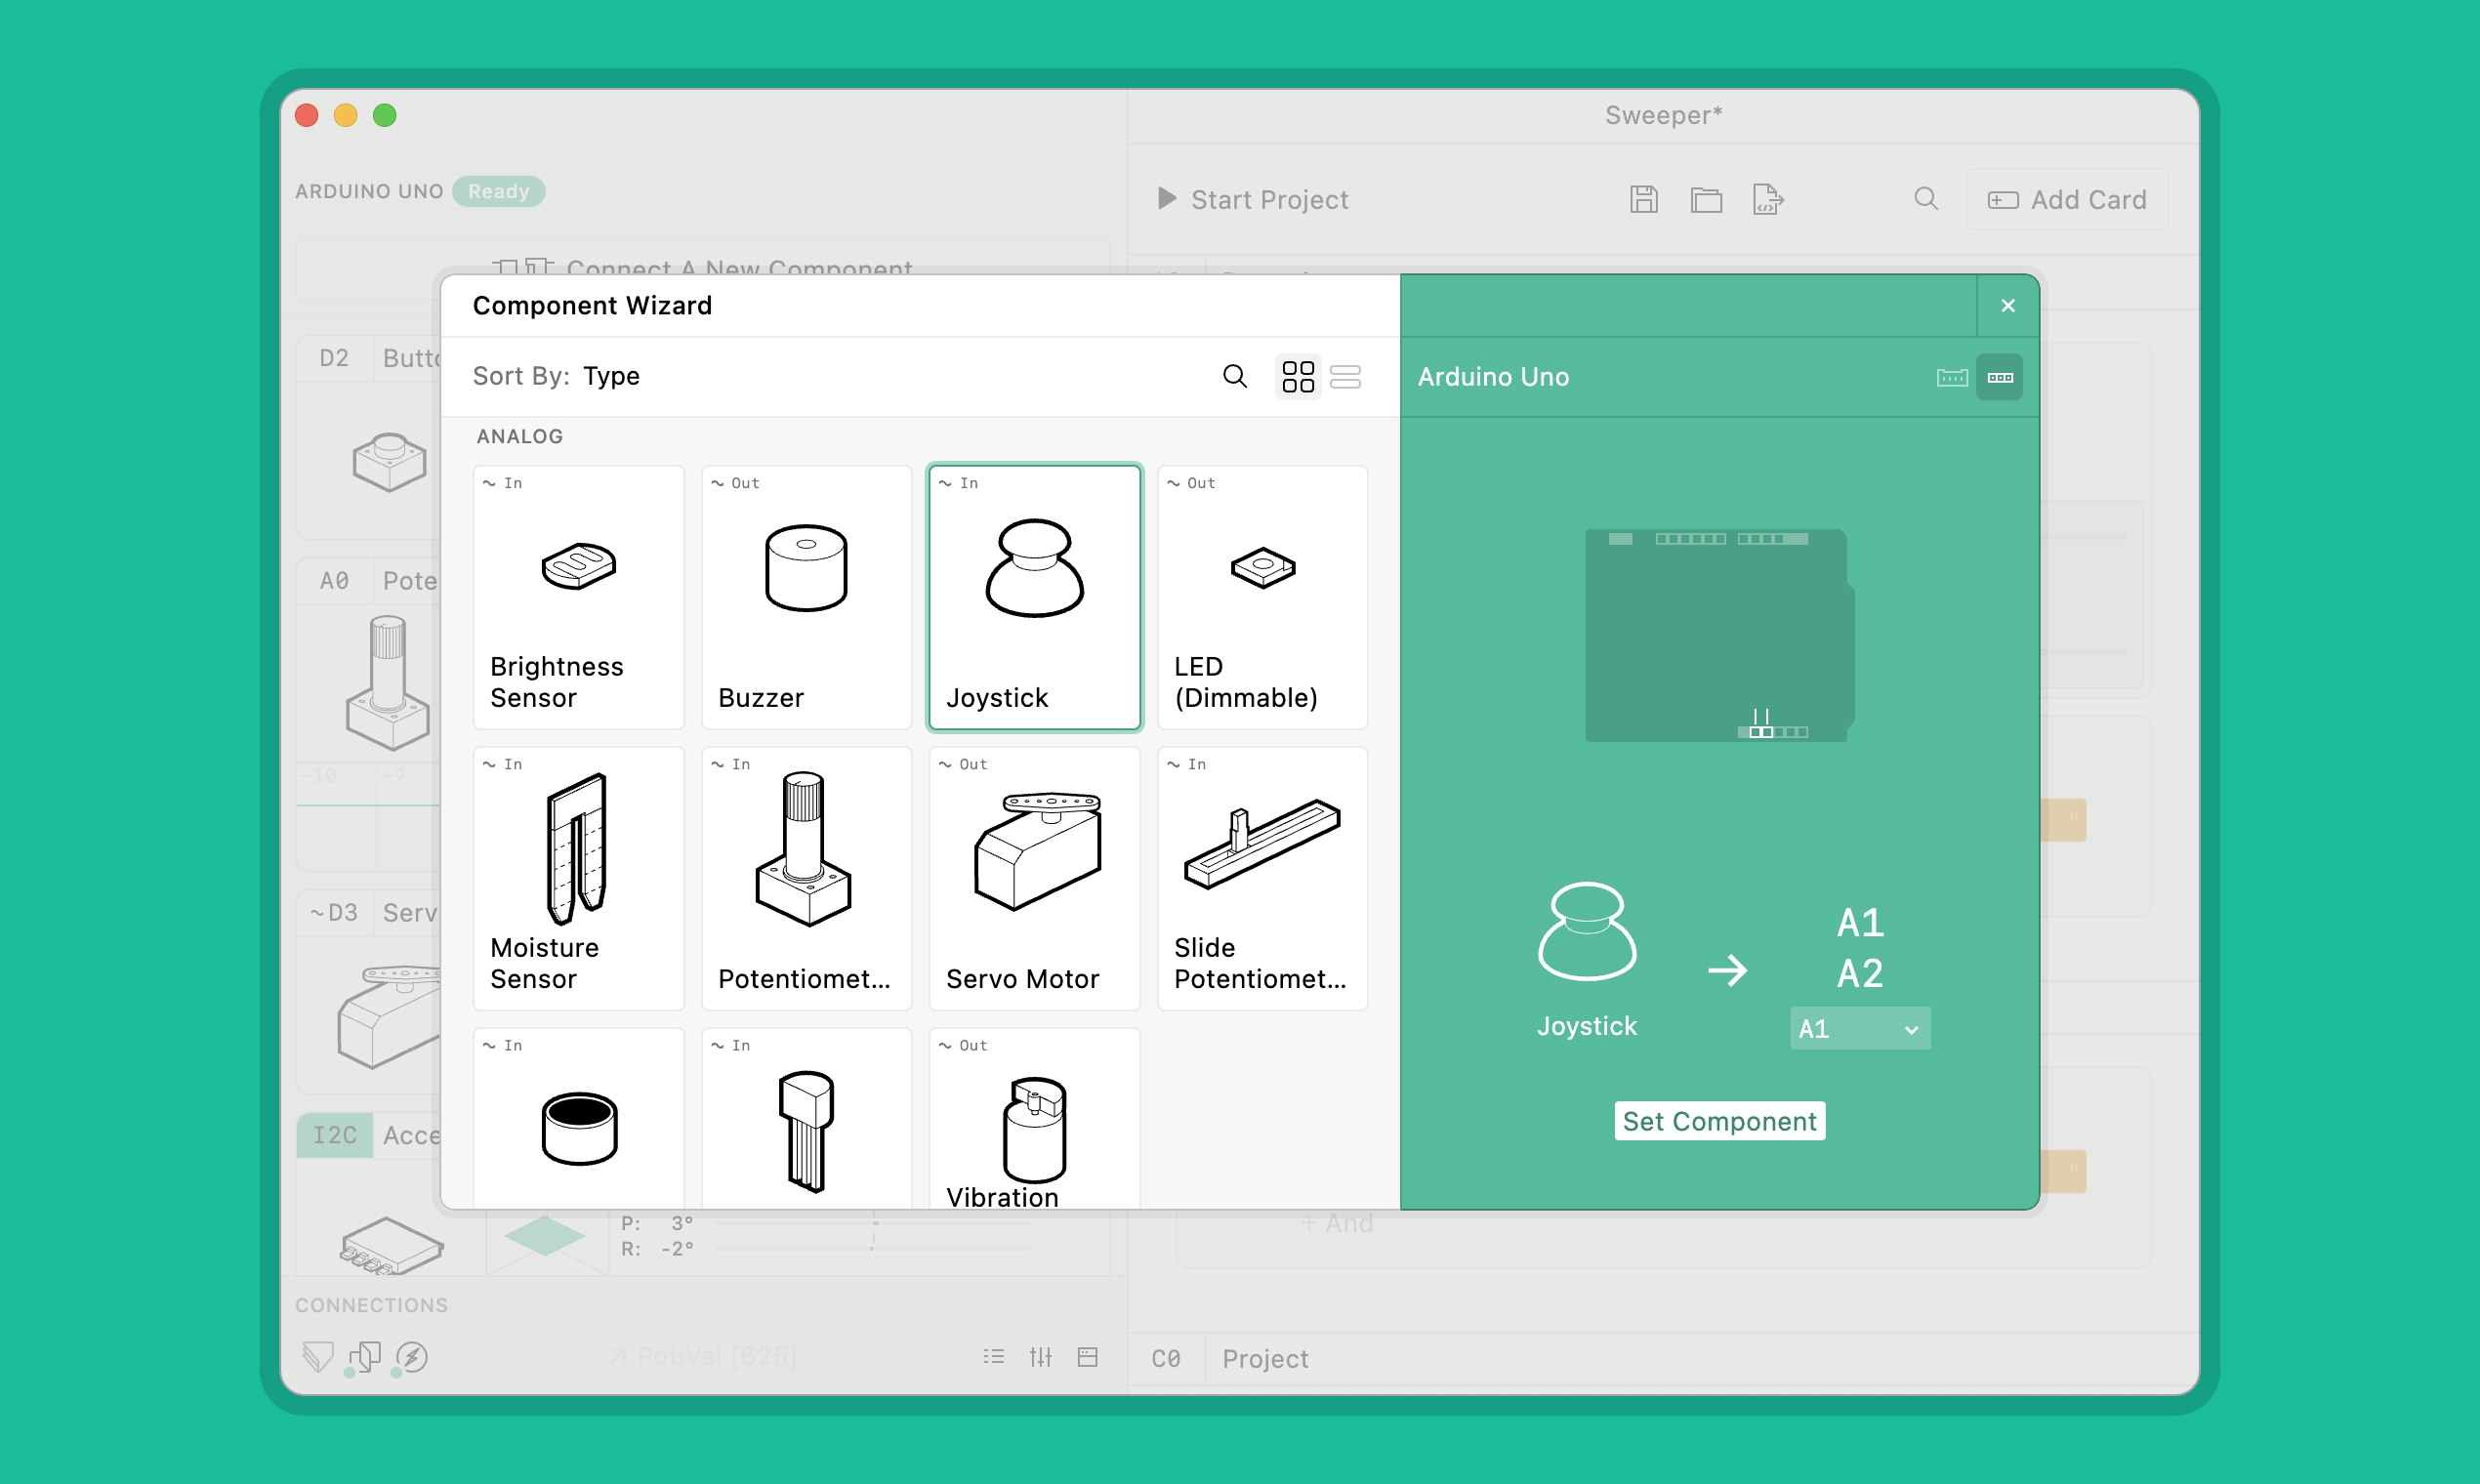Click the Add Card button

point(2067,200)
